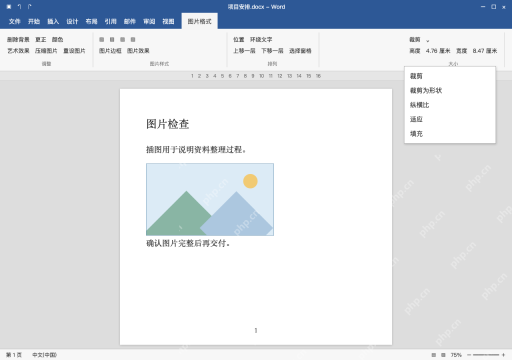The height and width of the screenshot is (360, 512).
Task: Switch to the 插入 ribbon tab
Action: click(x=53, y=21)
